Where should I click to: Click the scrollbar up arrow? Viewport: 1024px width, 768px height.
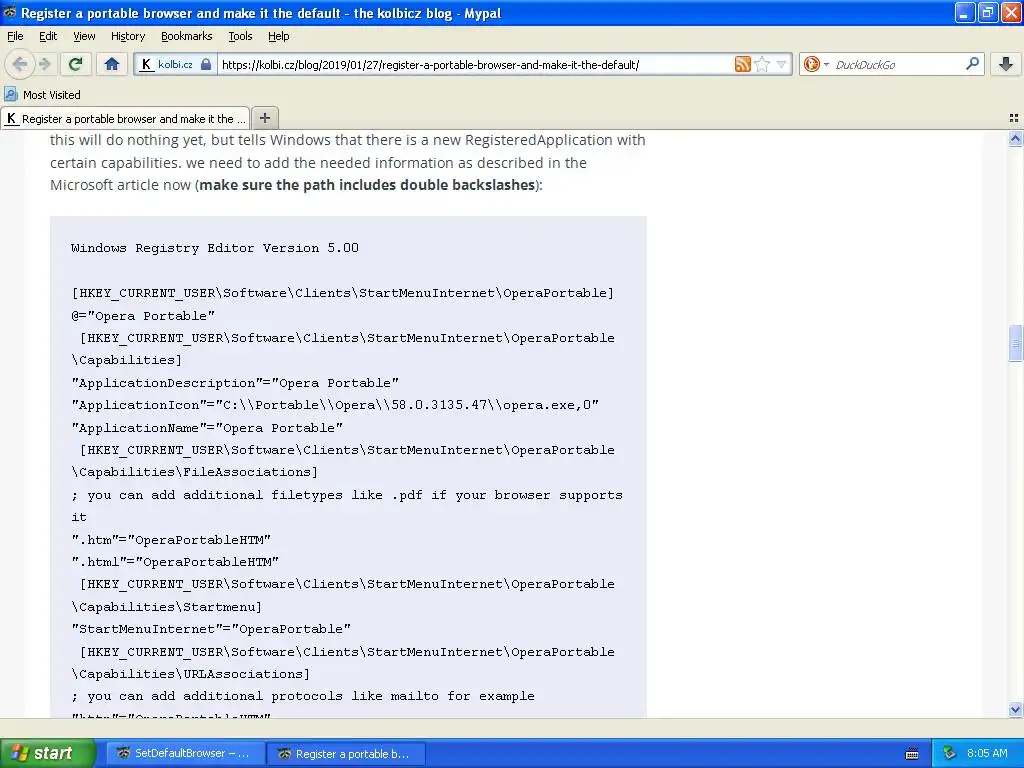click(x=1015, y=138)
